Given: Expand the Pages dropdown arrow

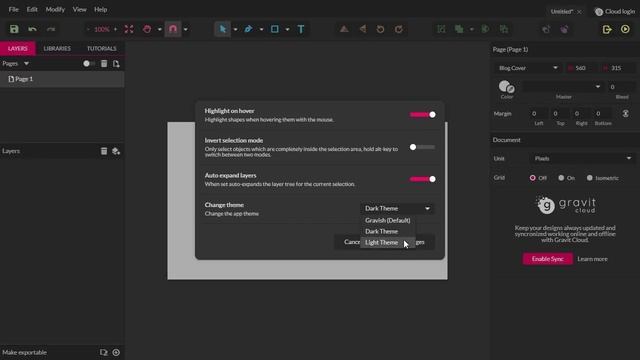Looking at the screenshot, I should [27, 64].
